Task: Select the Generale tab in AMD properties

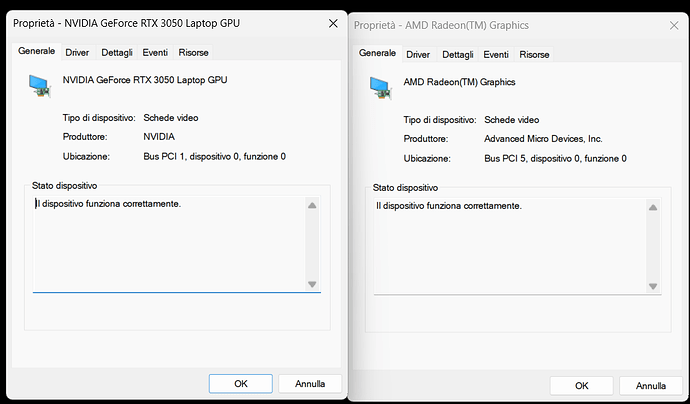Action: [377, 53]
